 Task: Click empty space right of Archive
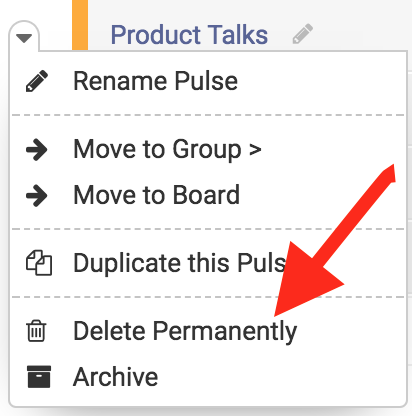click(283, 377)
